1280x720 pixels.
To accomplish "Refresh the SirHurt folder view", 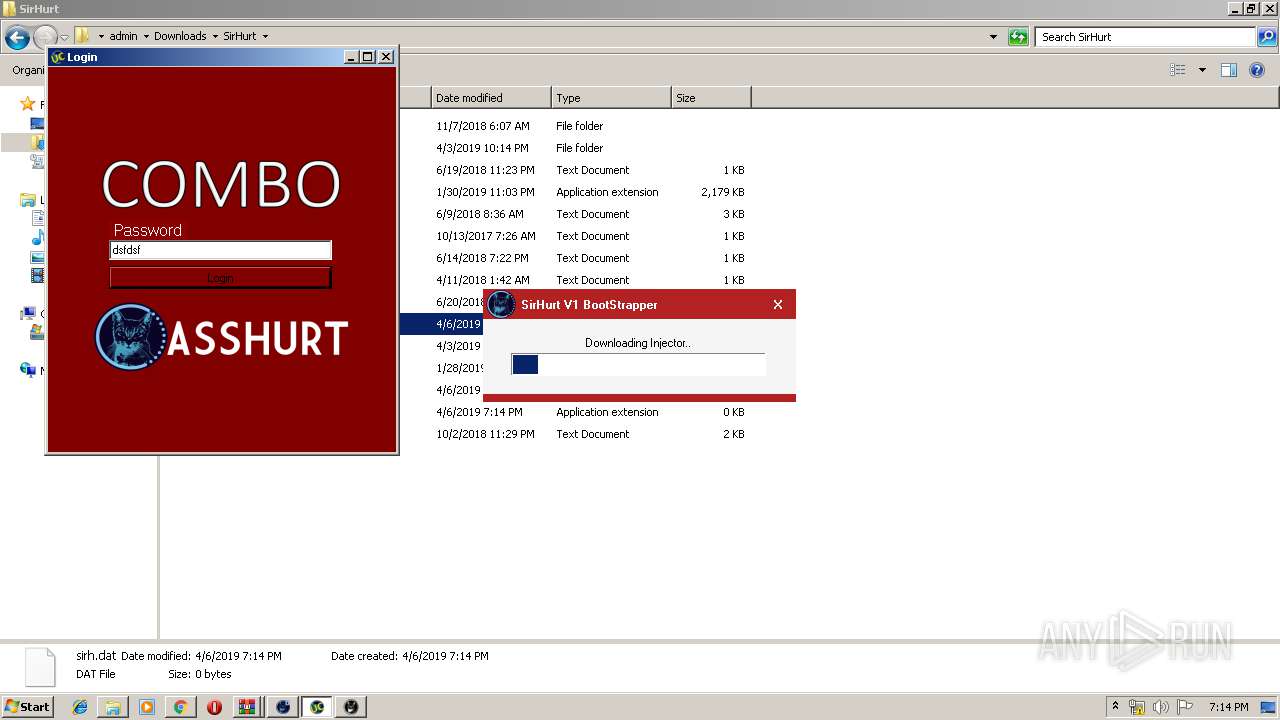I will [x=1018, y=37].
